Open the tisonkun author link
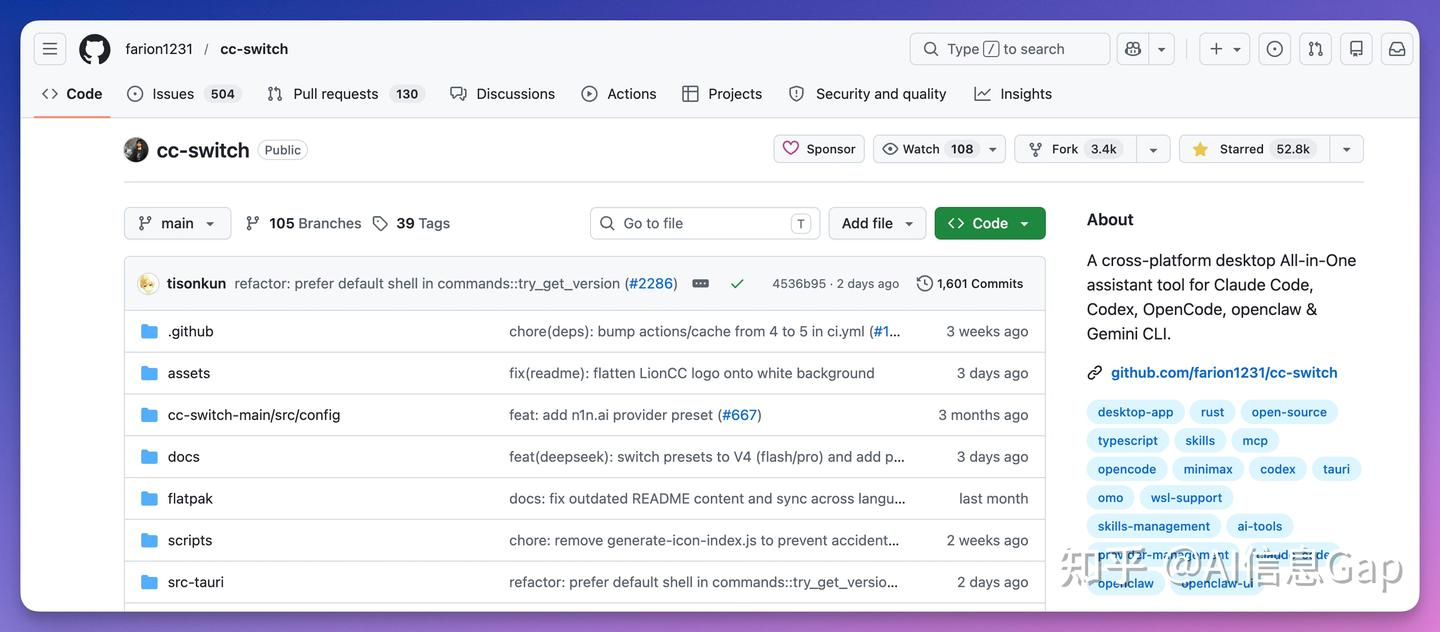Image resolution: width=1440 pixels, height=632 pixels. click(196, 283)
